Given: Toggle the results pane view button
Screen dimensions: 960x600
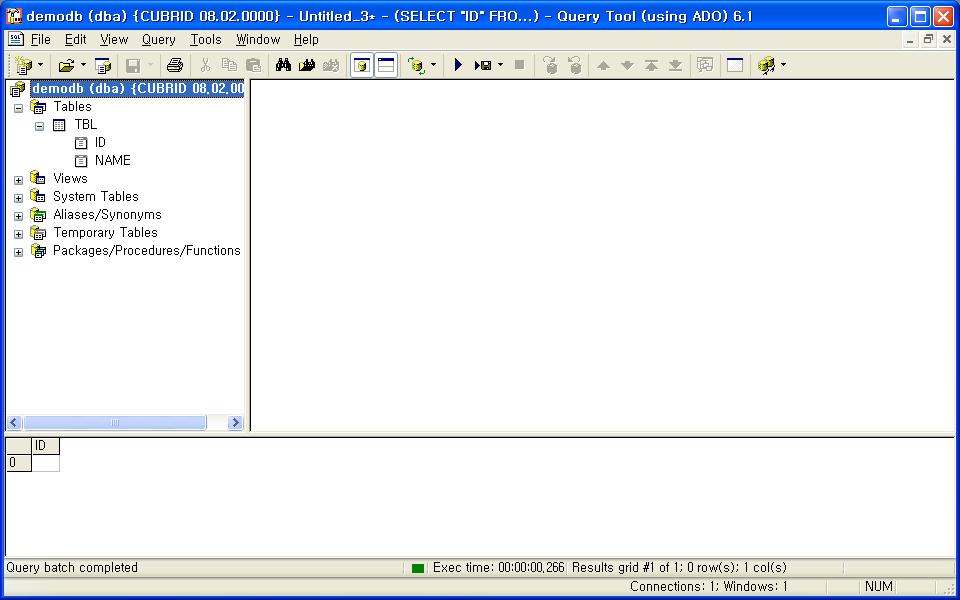Looking at the screenshot, I should (x=386, y=65).
